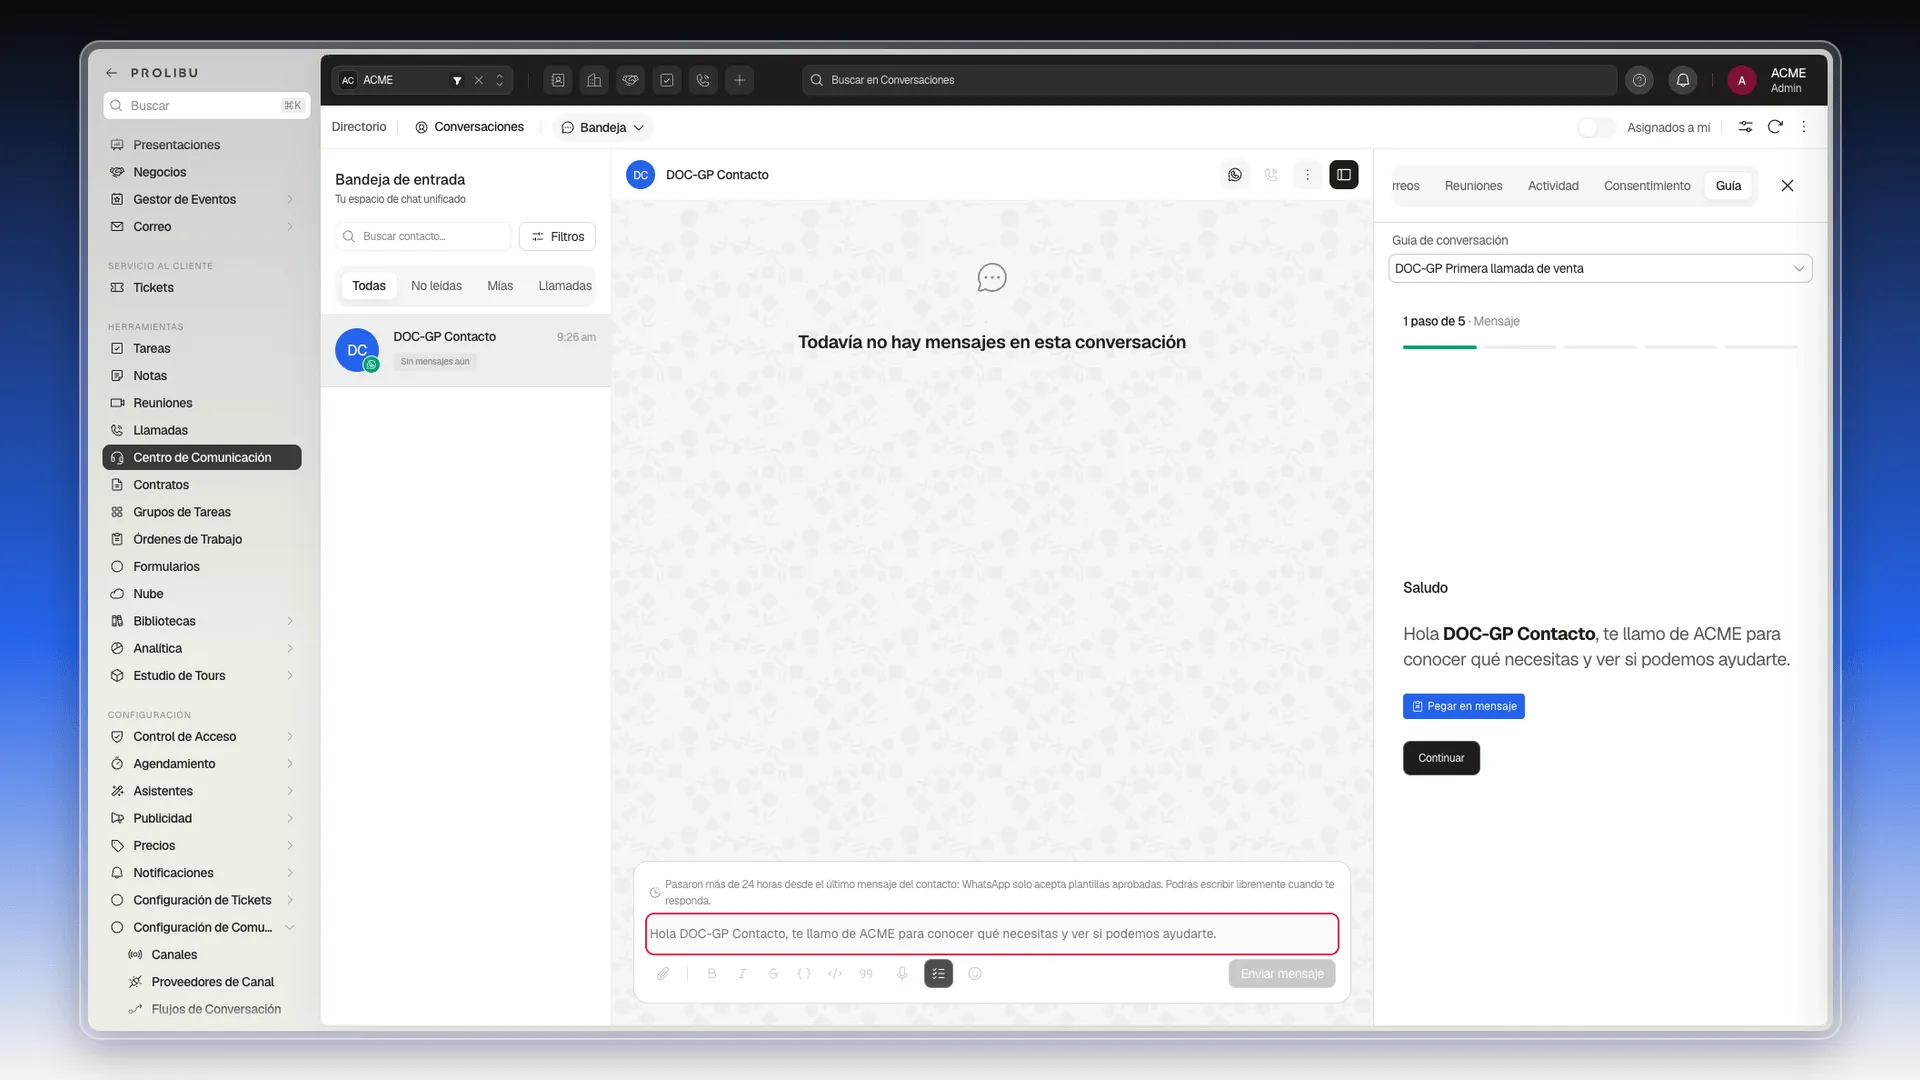
Task: Open the Bandeja dropdown
Action: coord(603,127)
